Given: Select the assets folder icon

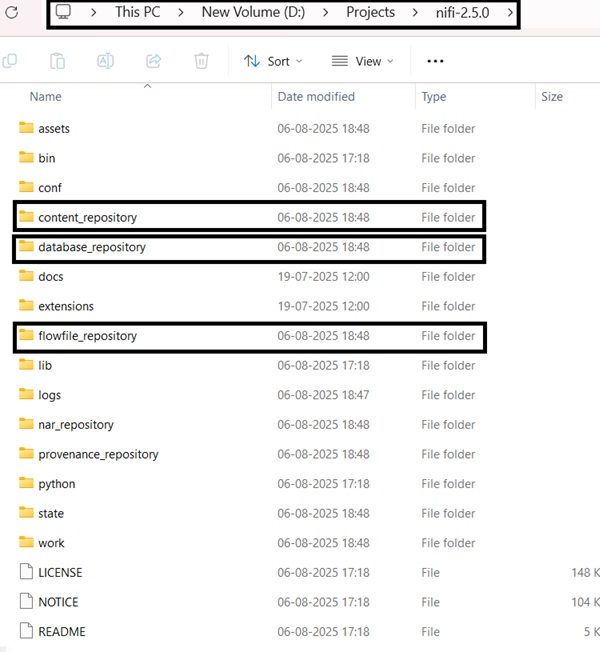Looking at the screenshot, I should [26, 128].
